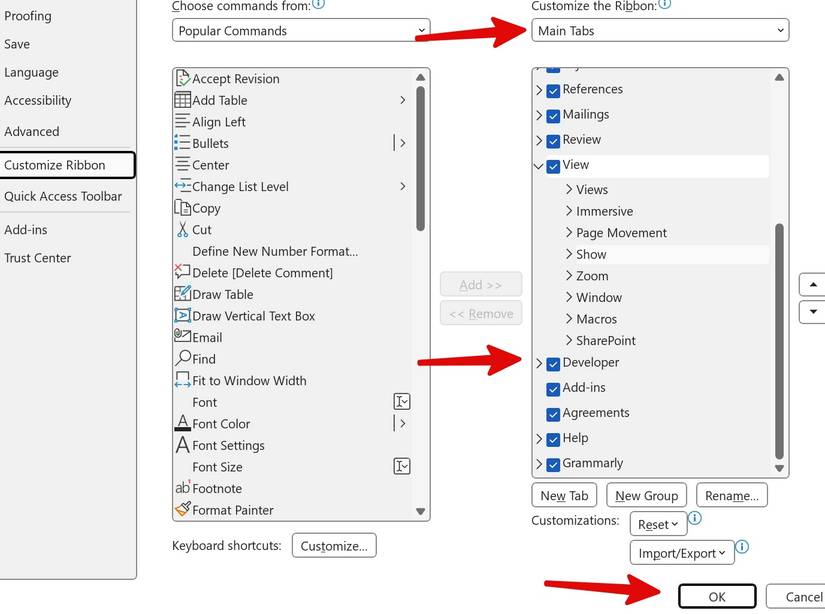Click the ribbon tabs list scrollbar thumb
The height and width of the screenshot is (614, 825).
(779, 341)
